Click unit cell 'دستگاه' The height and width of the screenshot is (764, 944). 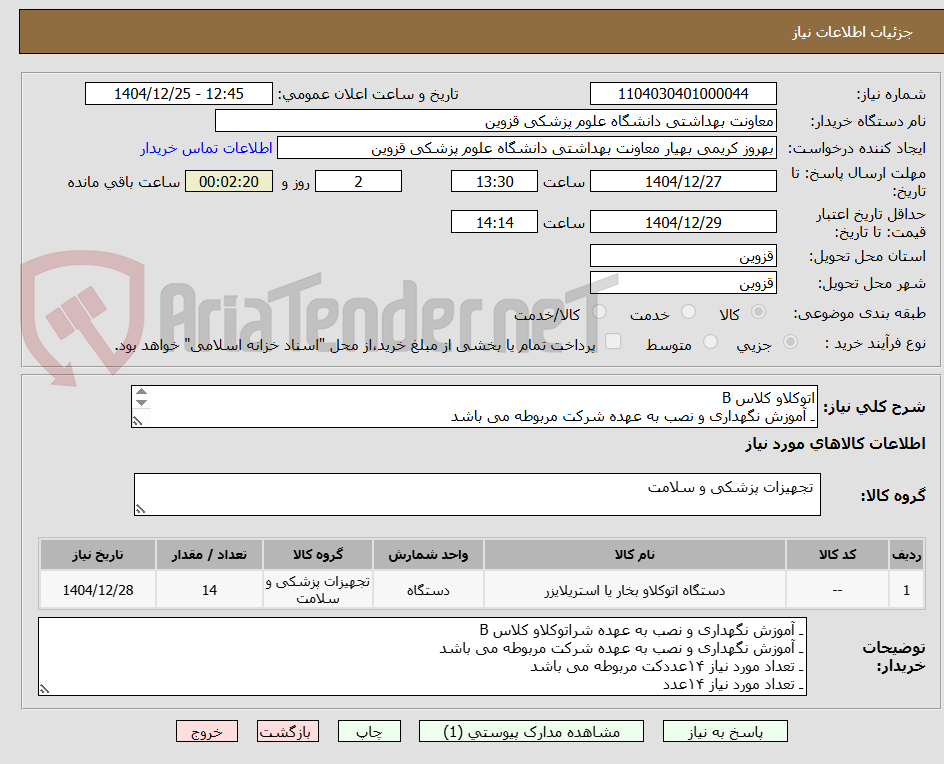click(x=428, y=590)
